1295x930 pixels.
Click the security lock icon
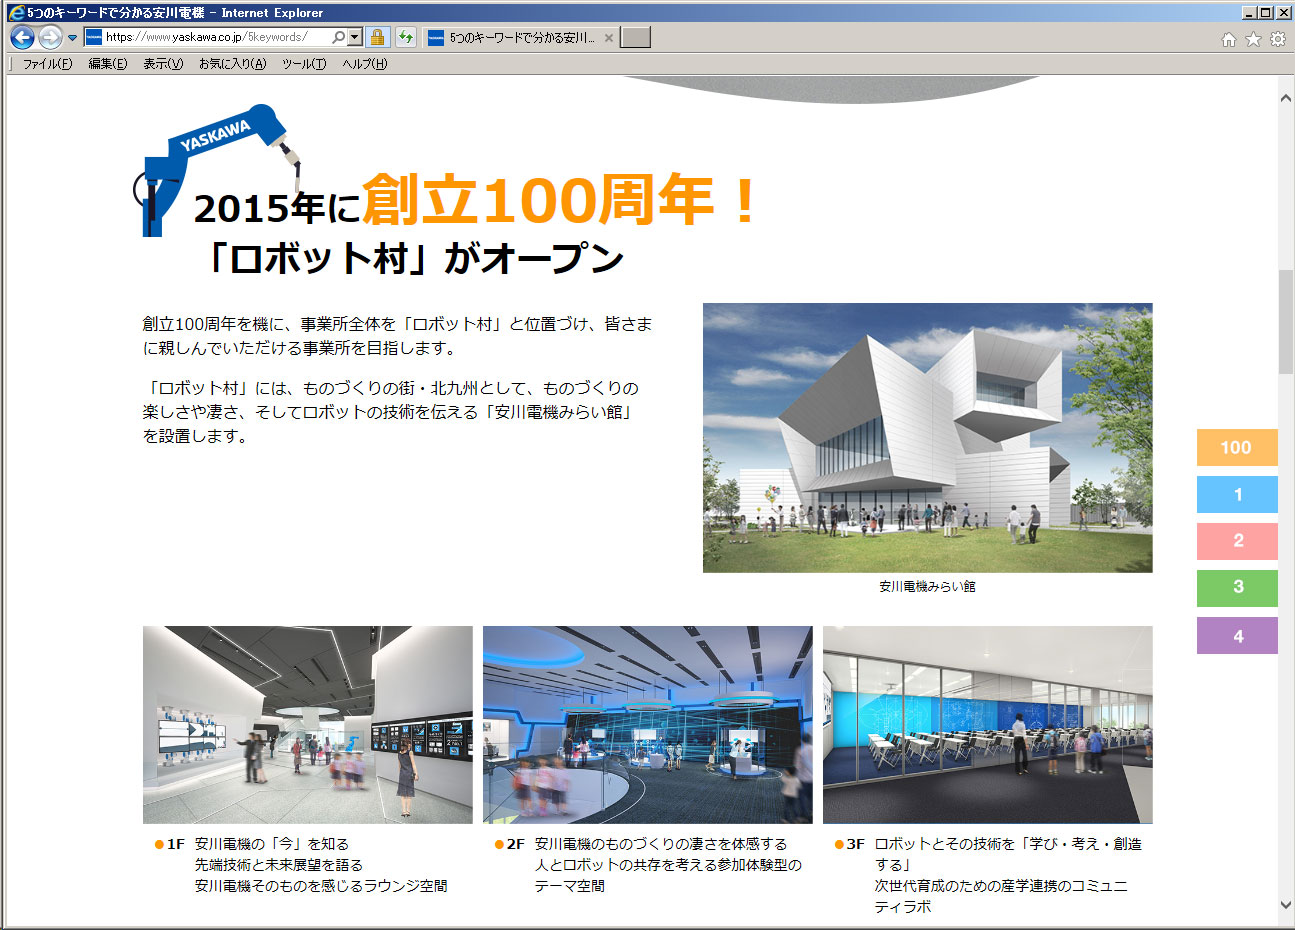pyautogui.click(x=377, y=37)
